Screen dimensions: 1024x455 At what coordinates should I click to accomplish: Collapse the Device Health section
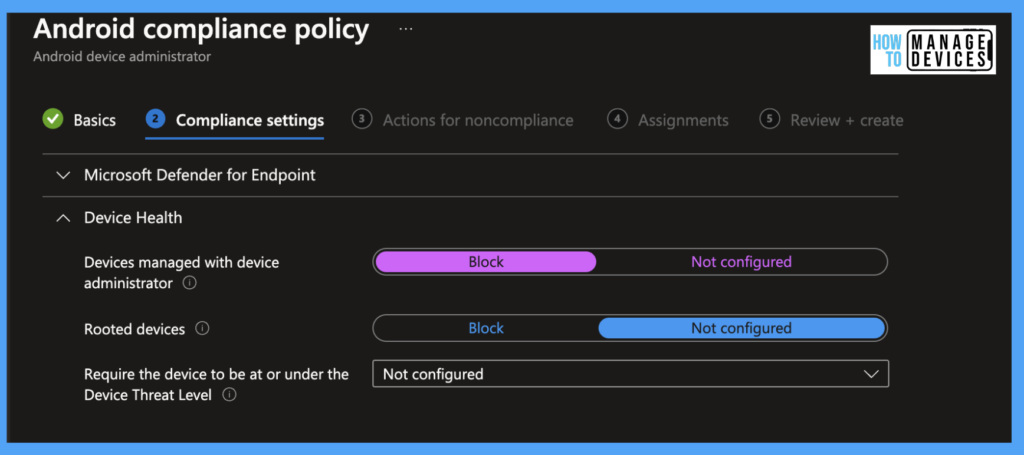pos(63,218)
